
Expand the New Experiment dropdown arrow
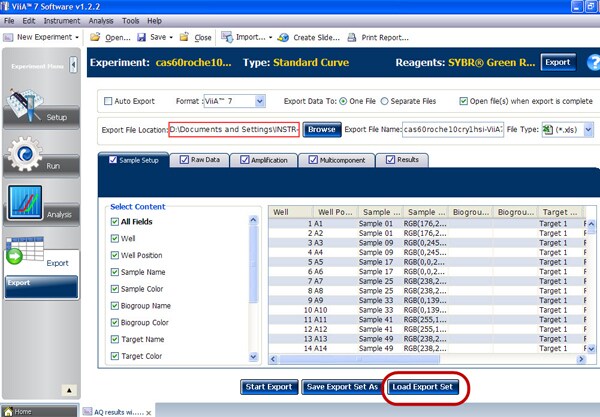coord(77,37)
